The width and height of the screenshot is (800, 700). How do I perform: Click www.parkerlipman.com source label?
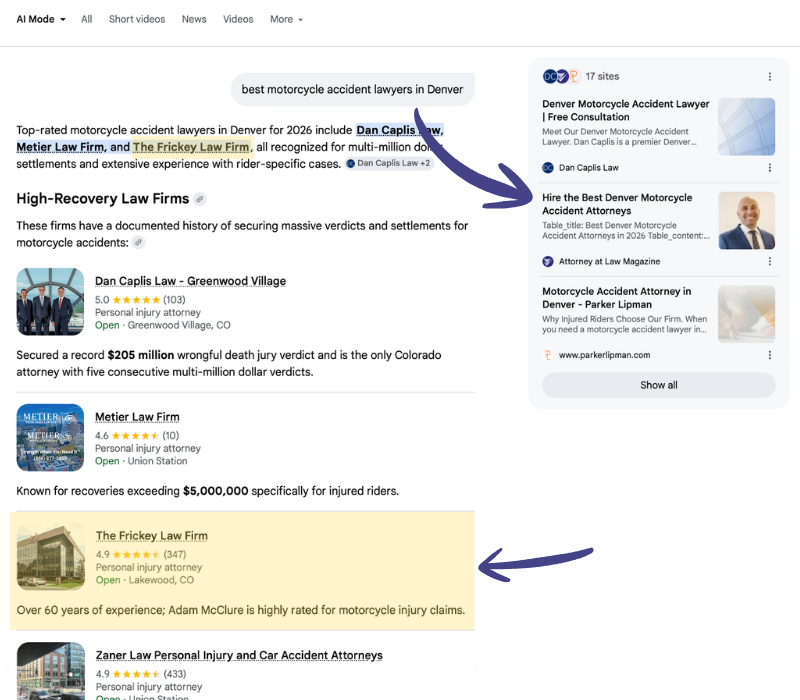[x=605, y=355]
